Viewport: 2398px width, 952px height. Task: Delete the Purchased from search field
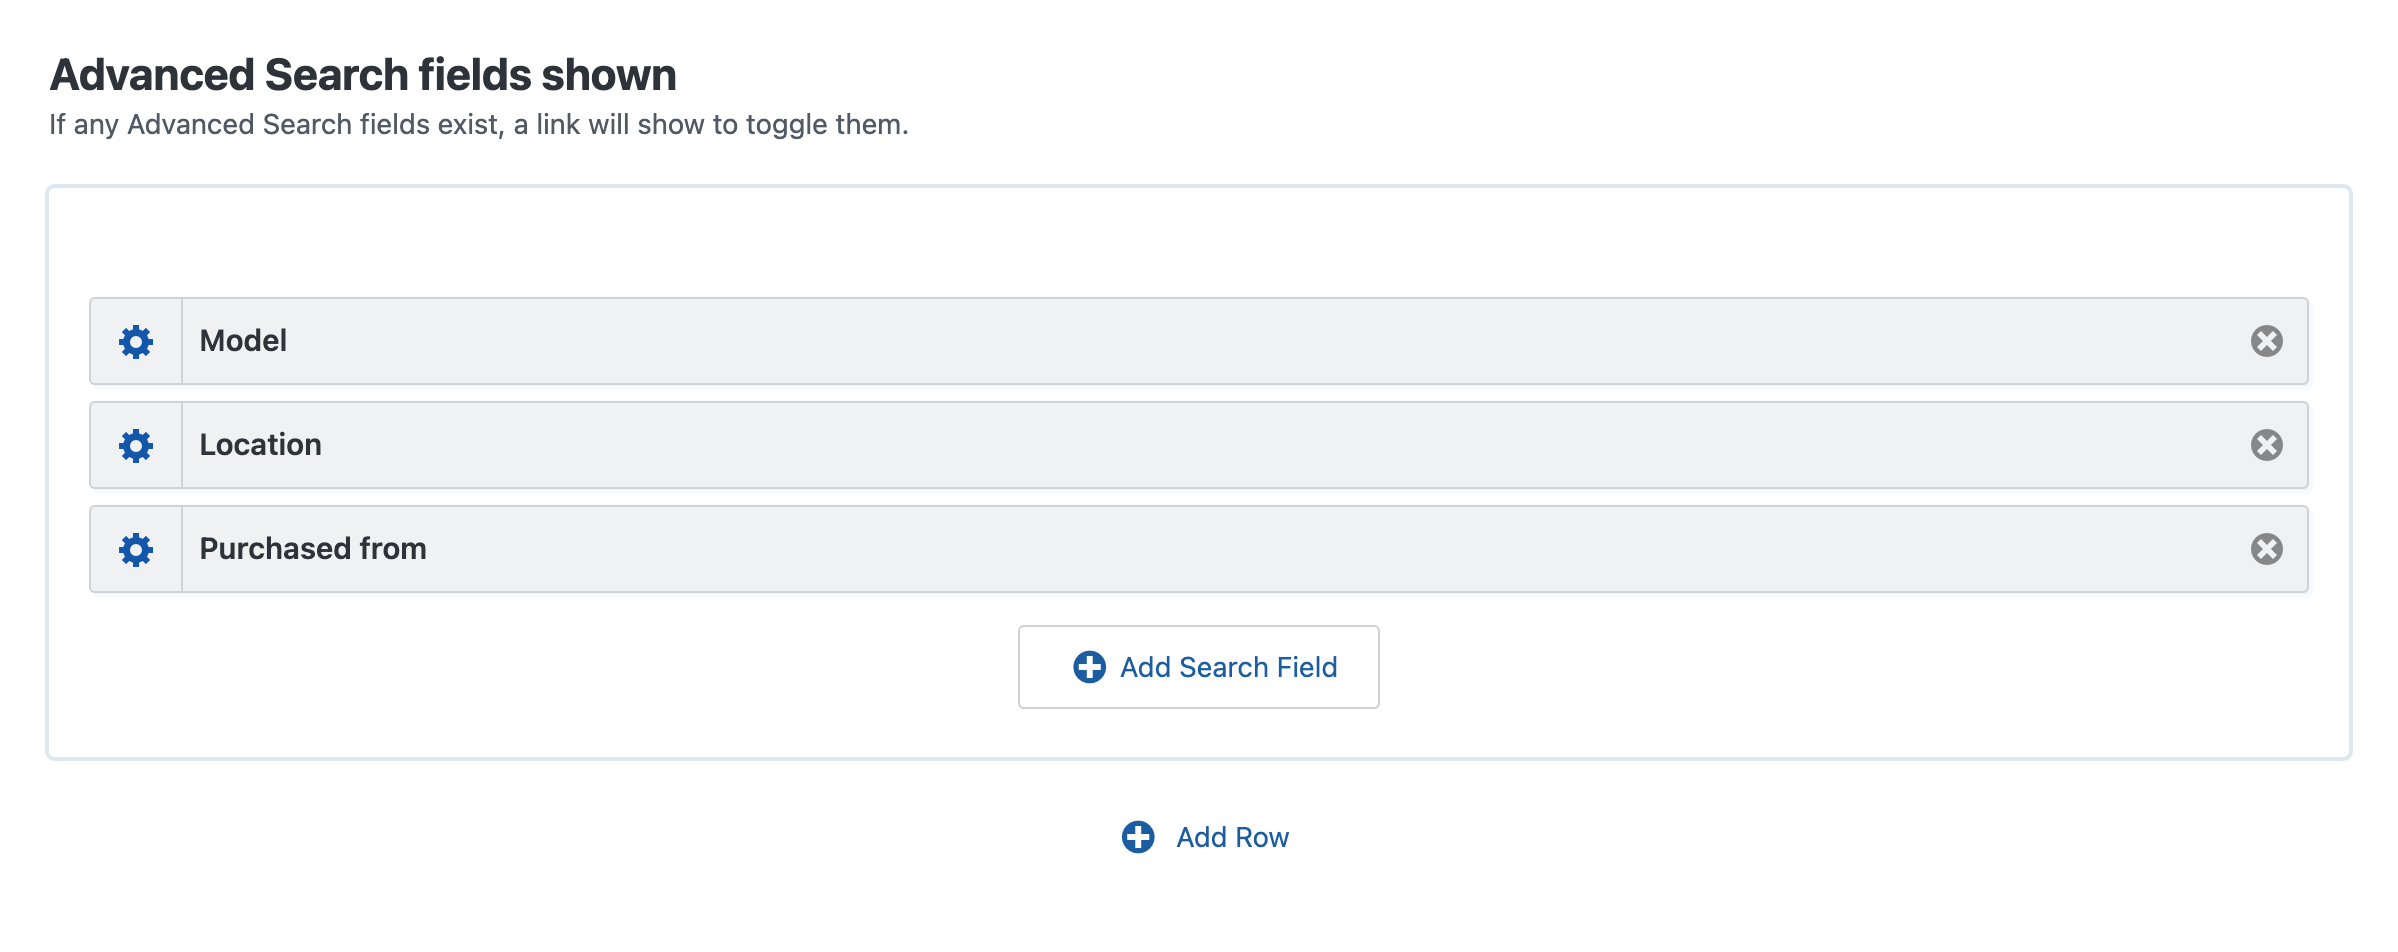pyautogui.click(x=2266, y=550)
